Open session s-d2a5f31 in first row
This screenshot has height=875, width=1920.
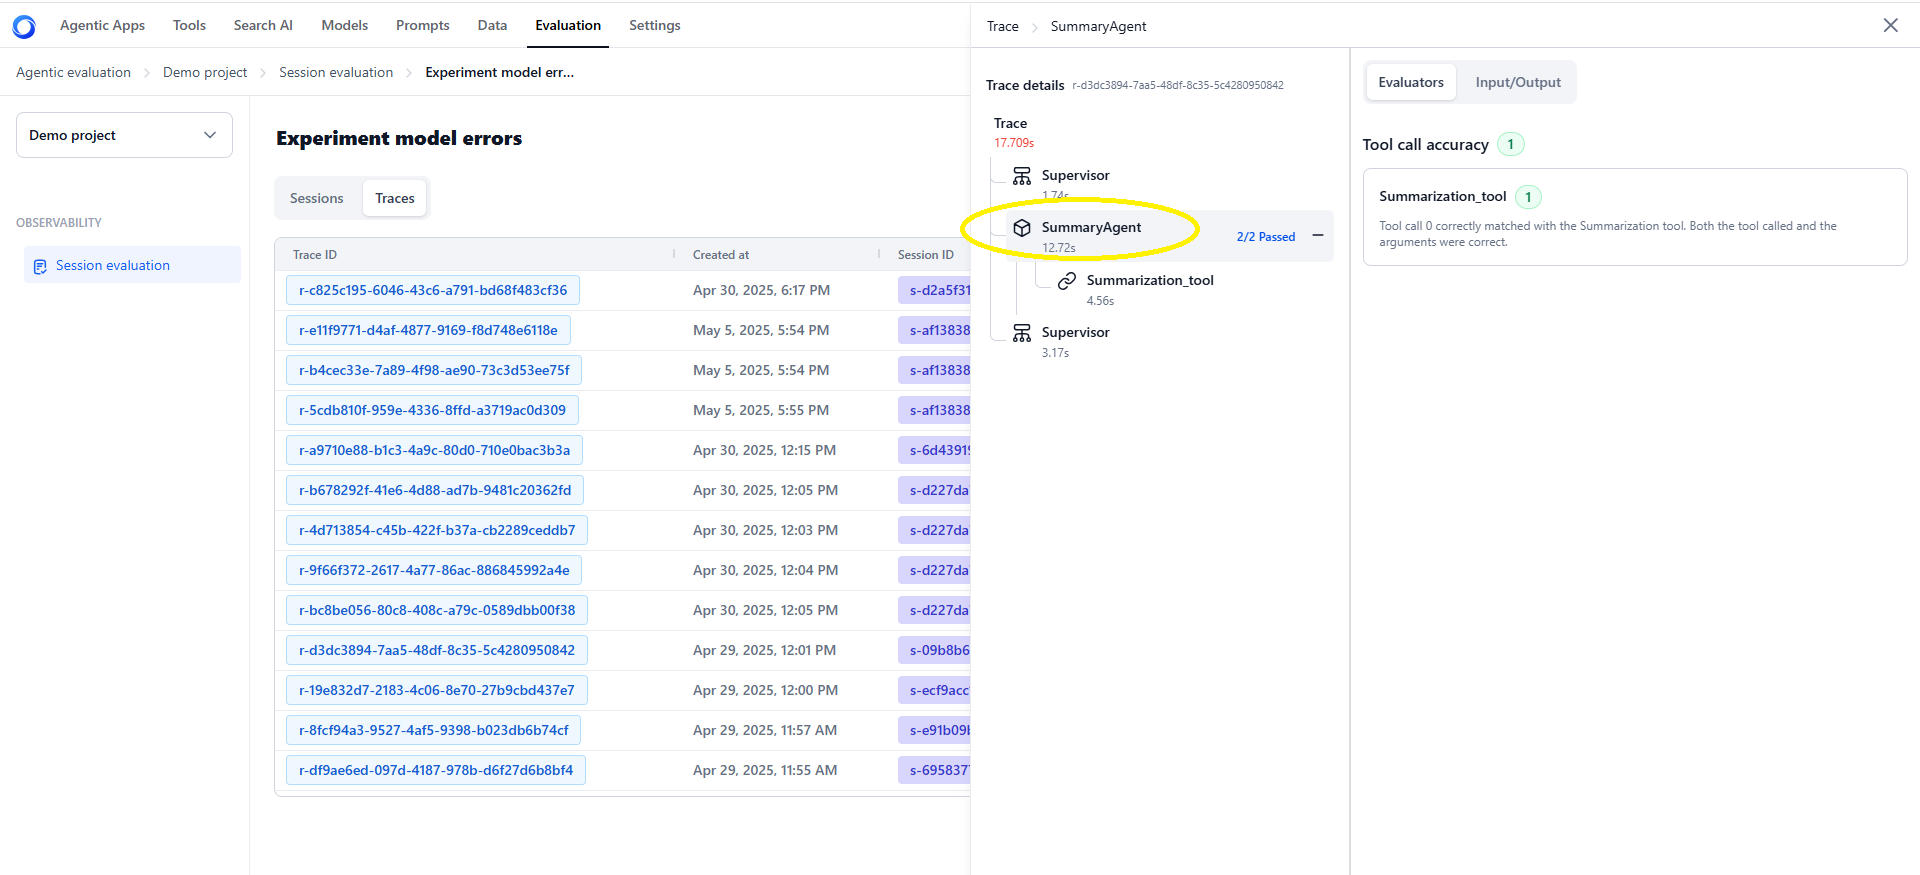pos(935,290)
